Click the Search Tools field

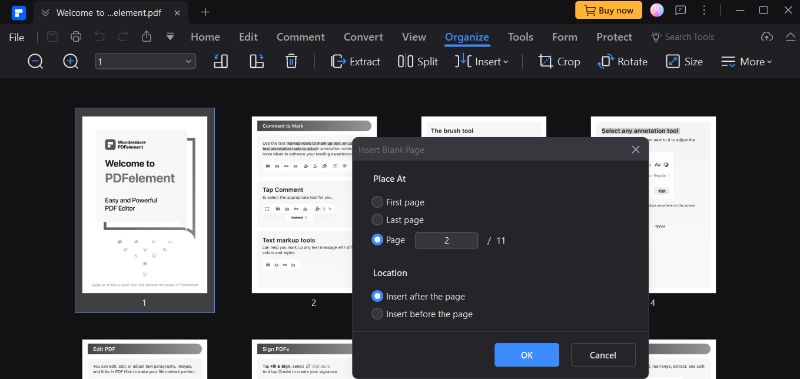click(x=683, y=37)
